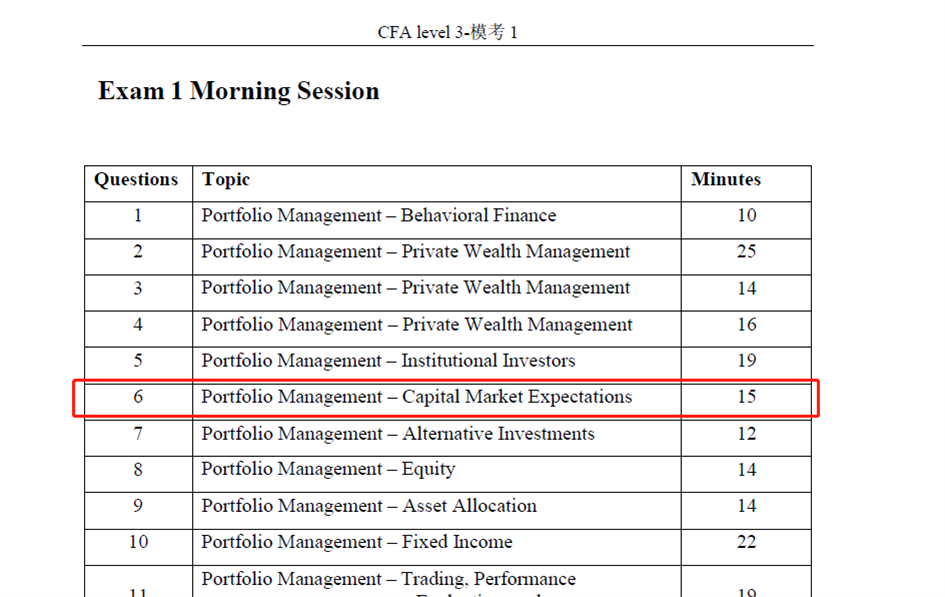The width and height of the screenshot is (945, 597).
Task: Click the 22 minutes value for Fixed Income
Action: point(746,542)
